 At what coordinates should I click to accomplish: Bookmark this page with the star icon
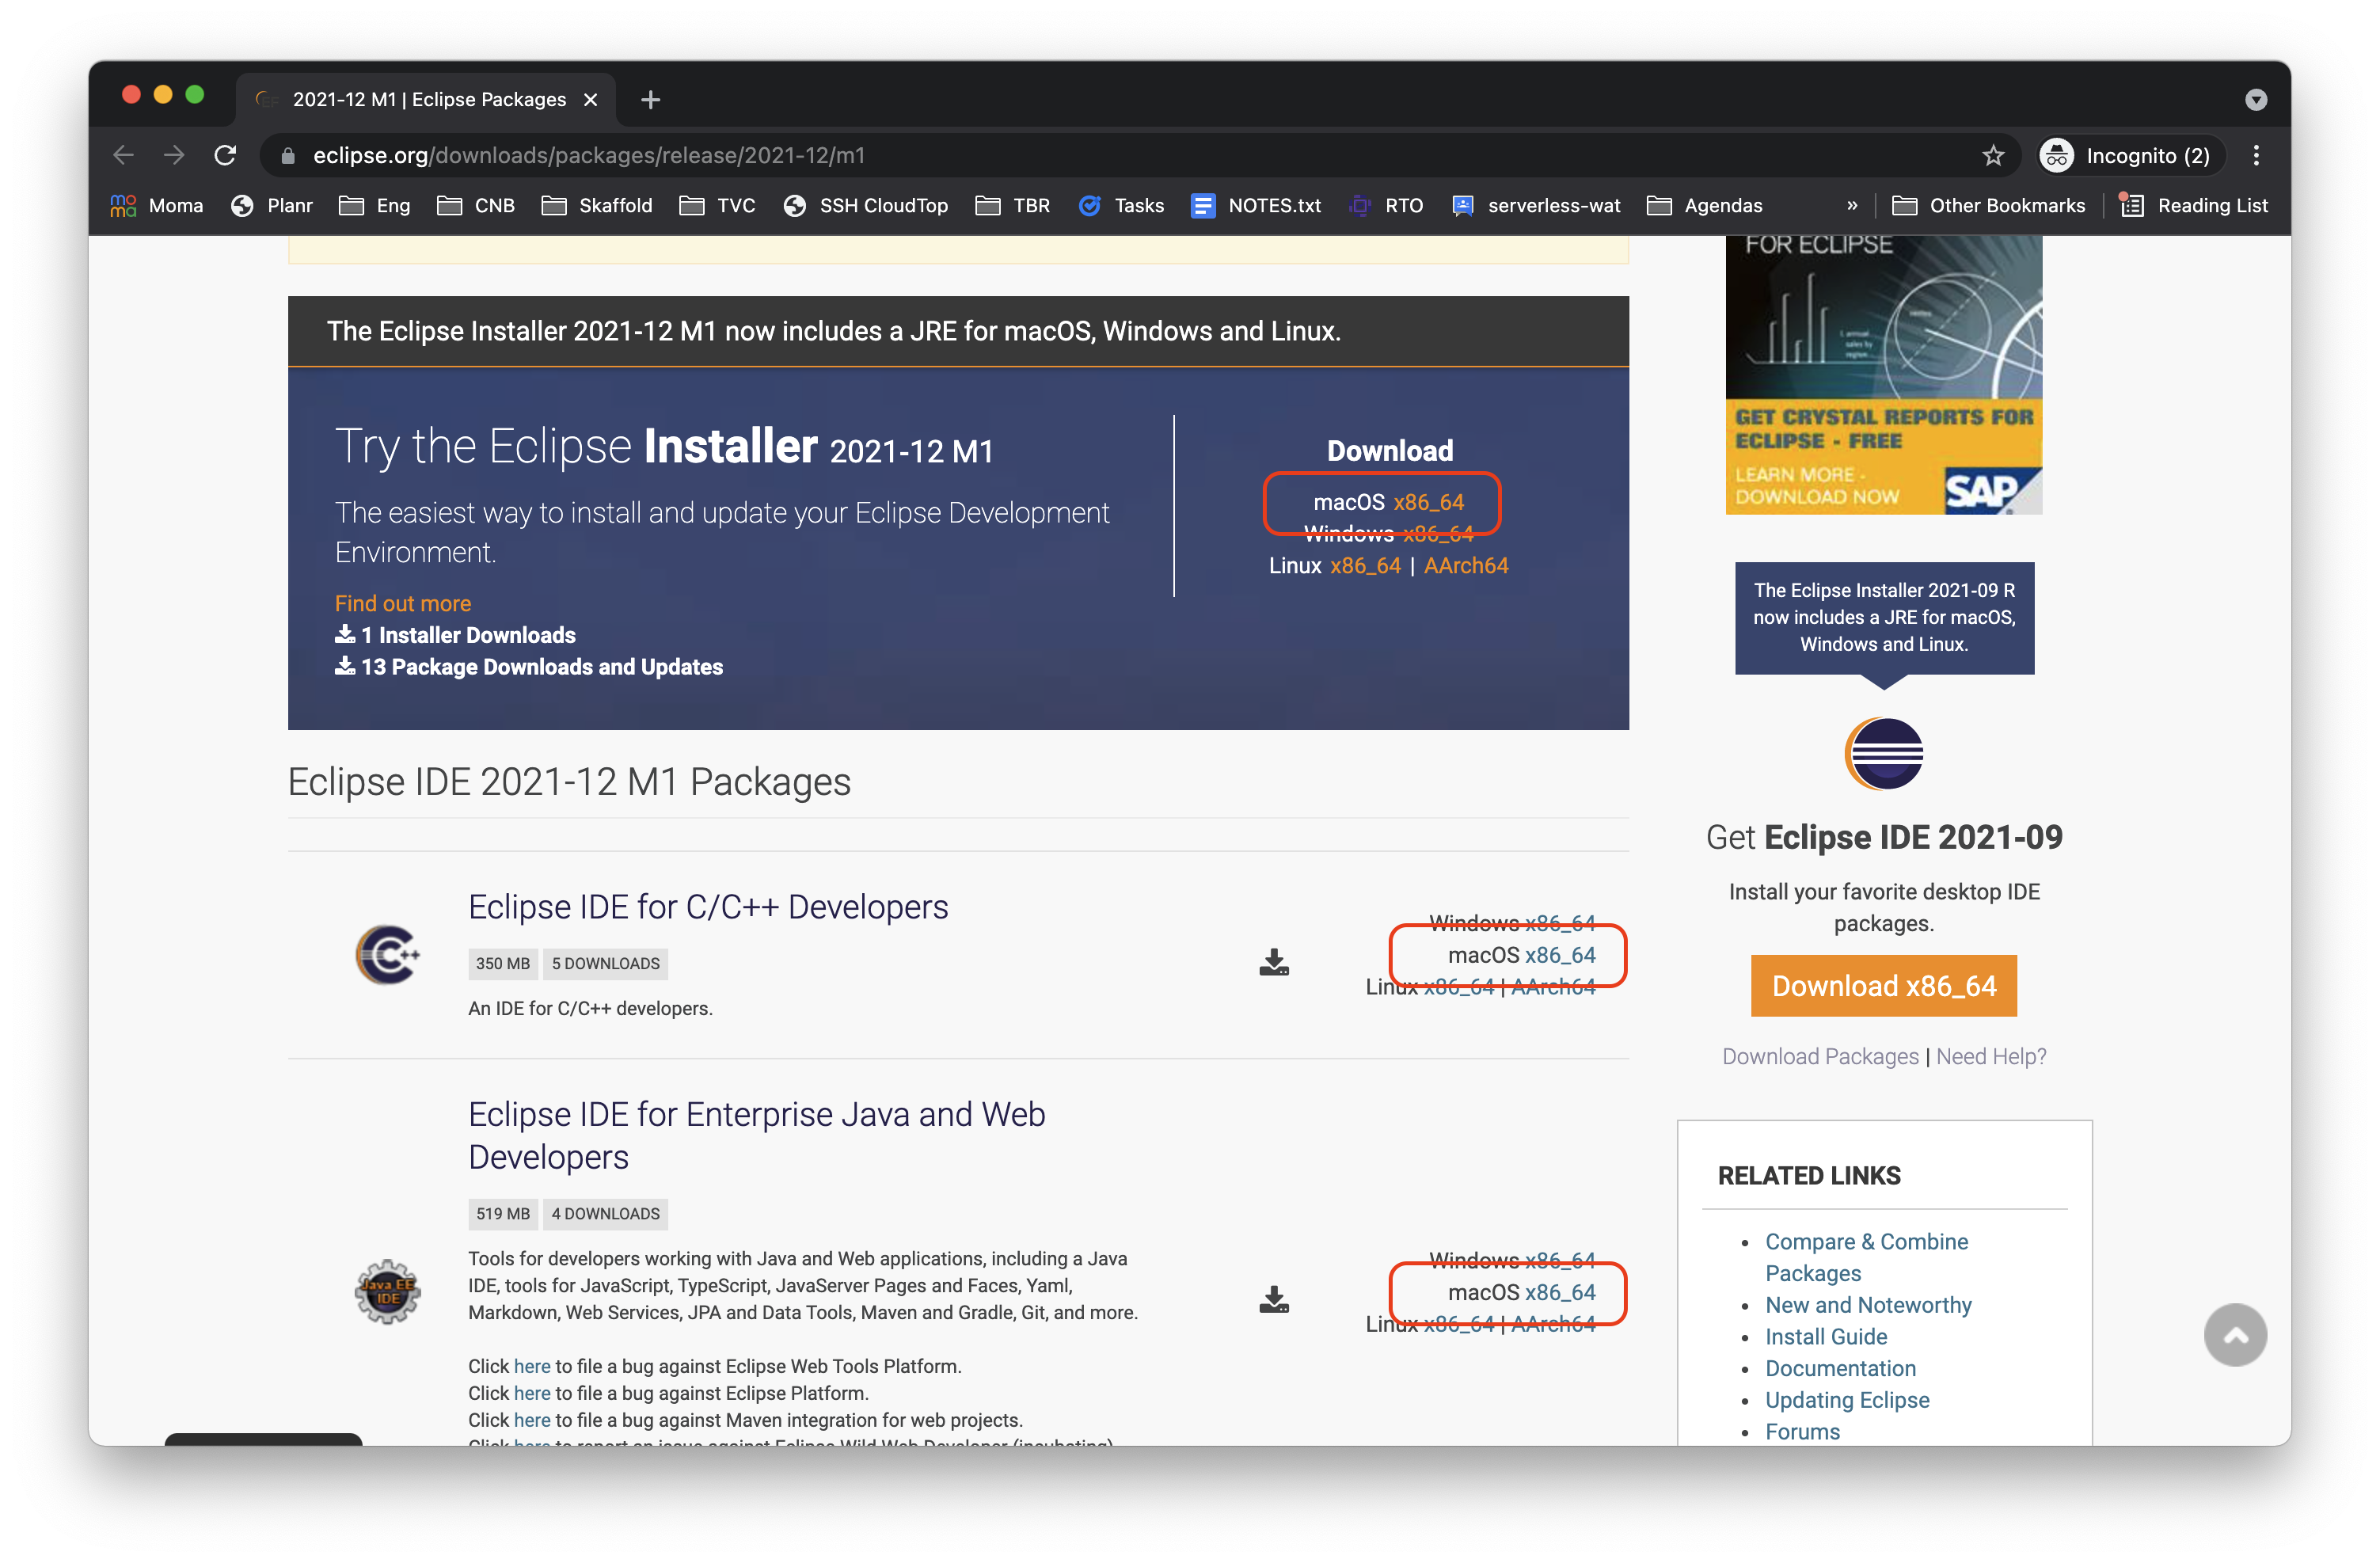[1993, 155]
